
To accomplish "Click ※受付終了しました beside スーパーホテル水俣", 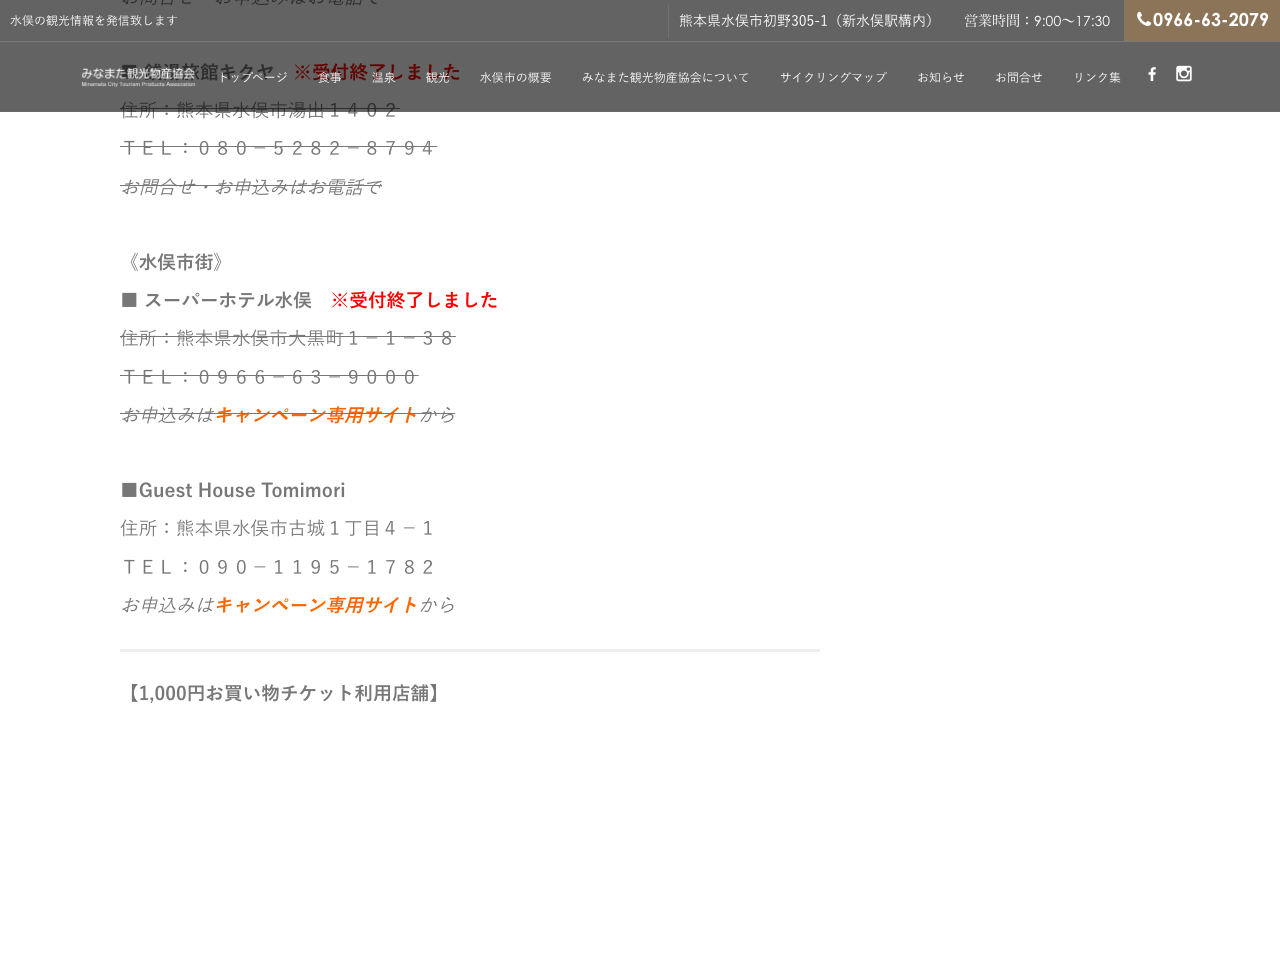I will pyautogui.click(x=414, y=300).
